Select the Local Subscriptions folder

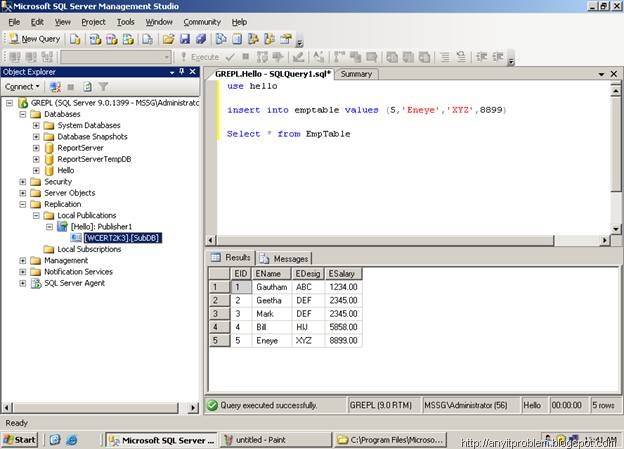pyautogui.click(x=89, y=249)
